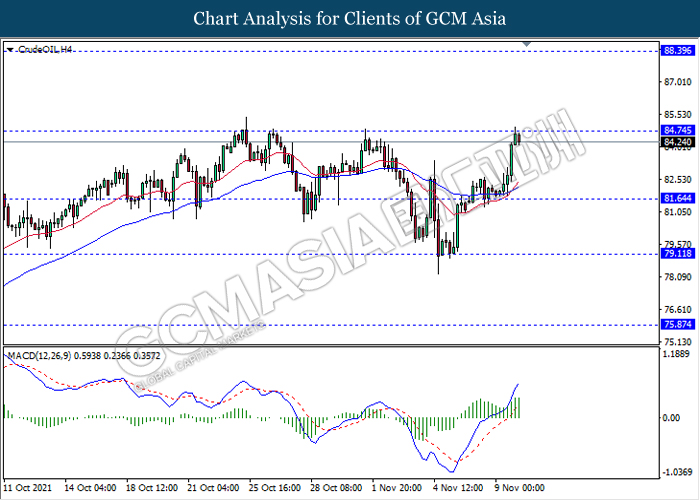700x500 pixels.
Task: Click the 1.1889 MACD scale value
Action: tap(678, 354)
